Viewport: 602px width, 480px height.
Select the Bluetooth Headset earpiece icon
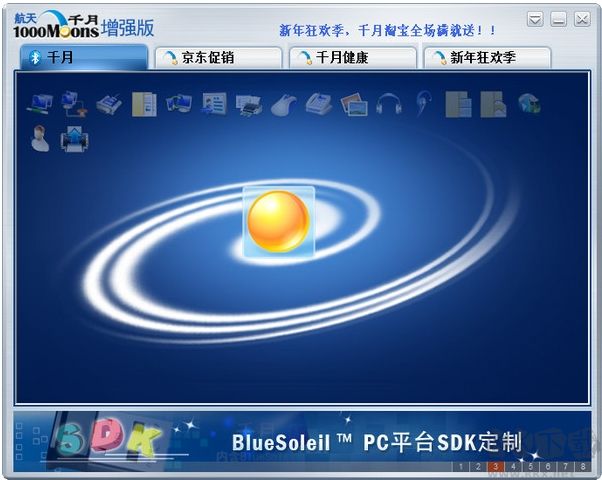click(x=424, y=104)
